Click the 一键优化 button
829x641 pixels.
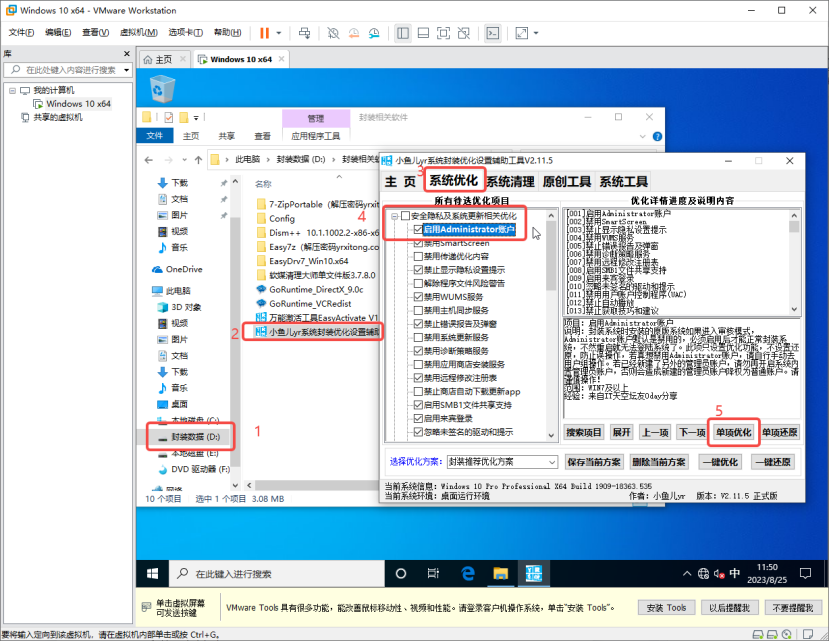(720, 462)
